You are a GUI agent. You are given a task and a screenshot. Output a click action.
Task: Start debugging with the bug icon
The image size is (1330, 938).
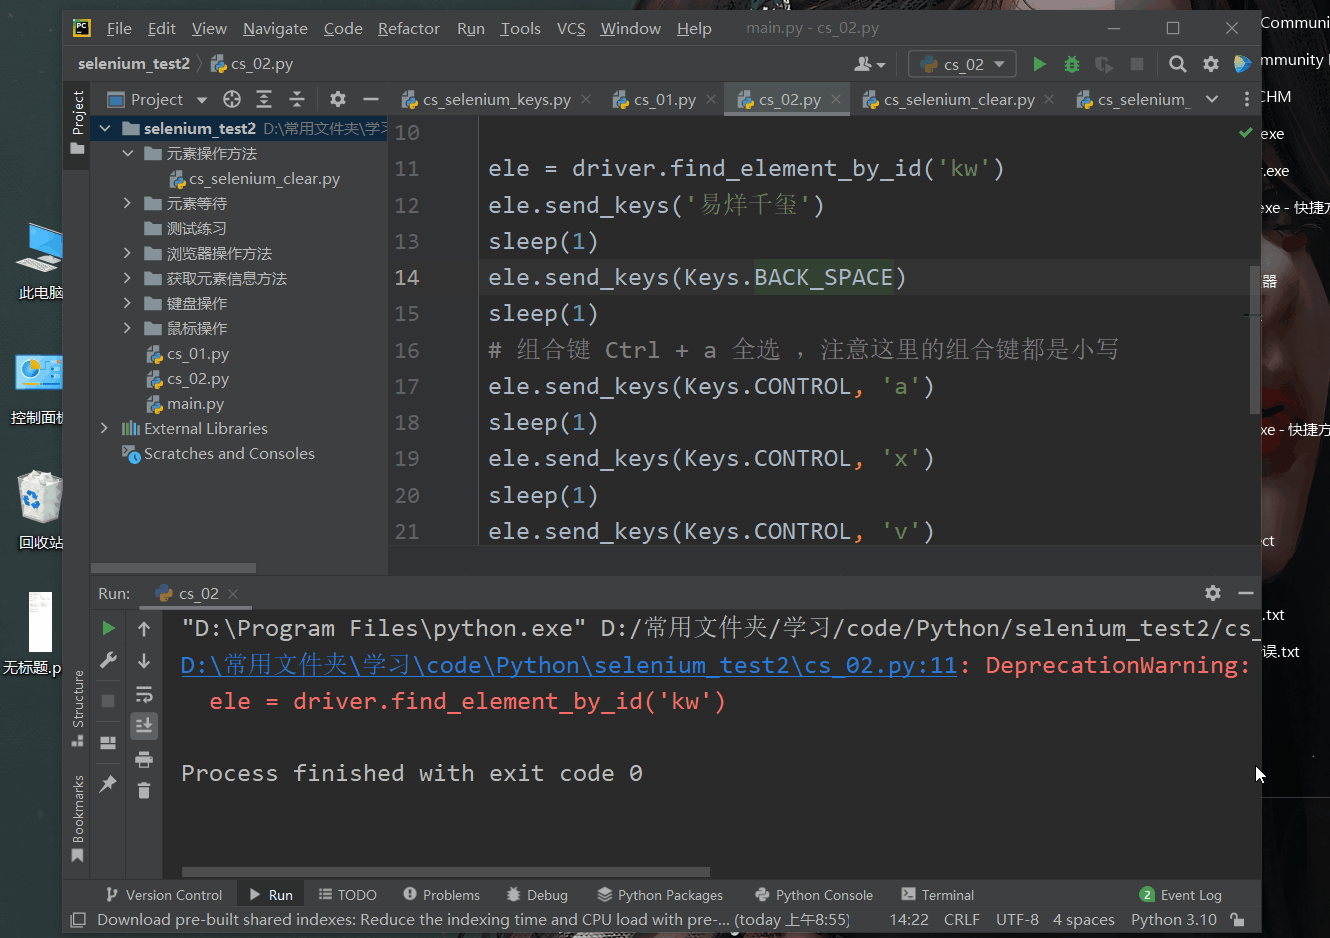[x=1072, y=64]
